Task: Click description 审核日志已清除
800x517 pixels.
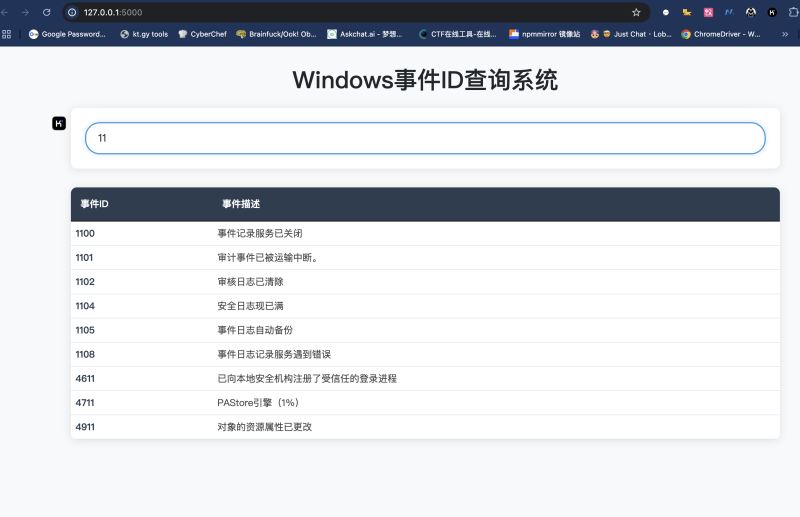Action: coord(251,282)
